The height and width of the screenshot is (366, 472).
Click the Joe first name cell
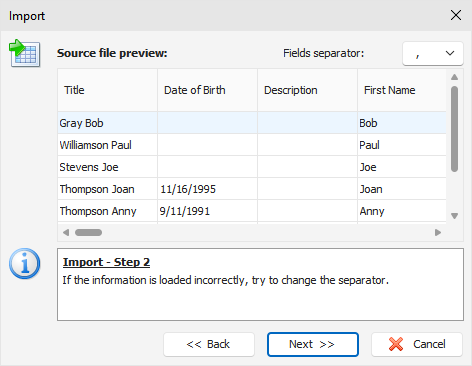402,167
